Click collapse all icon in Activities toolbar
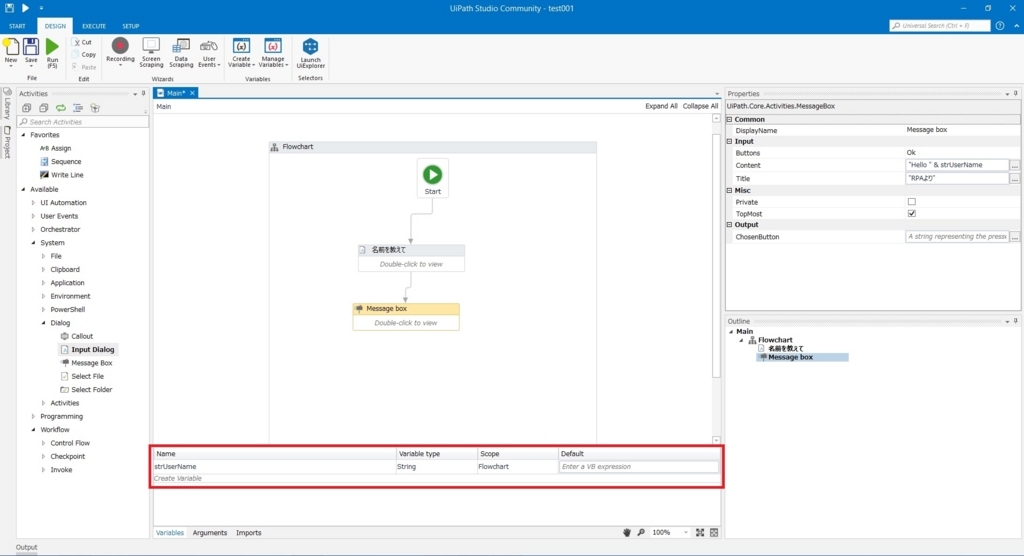1024x556 pixels. coord(44,108)
